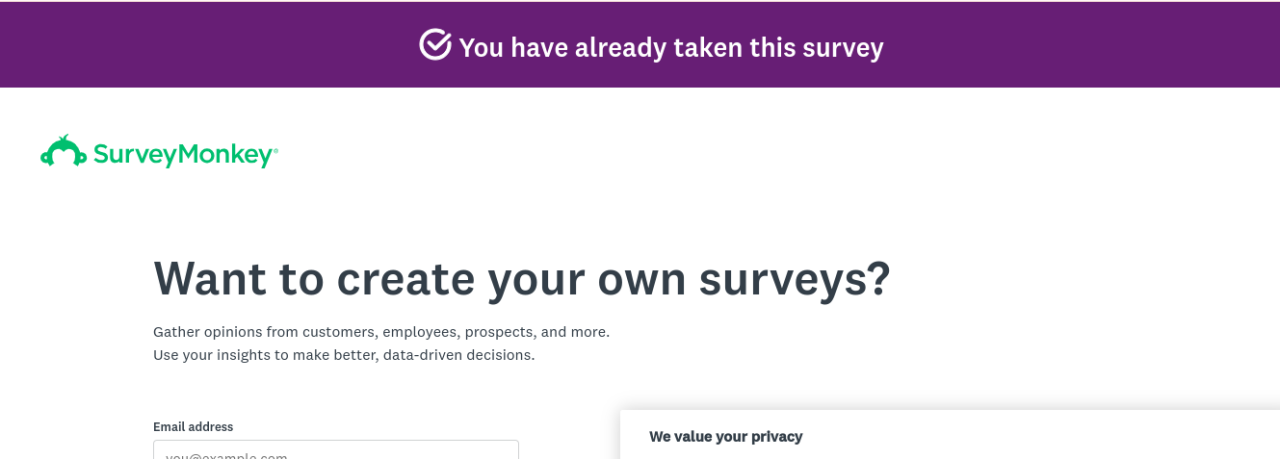The image size is (1280, 459).
Task: Click the "You have already taken this survey" message
Action: click(670, 47)
